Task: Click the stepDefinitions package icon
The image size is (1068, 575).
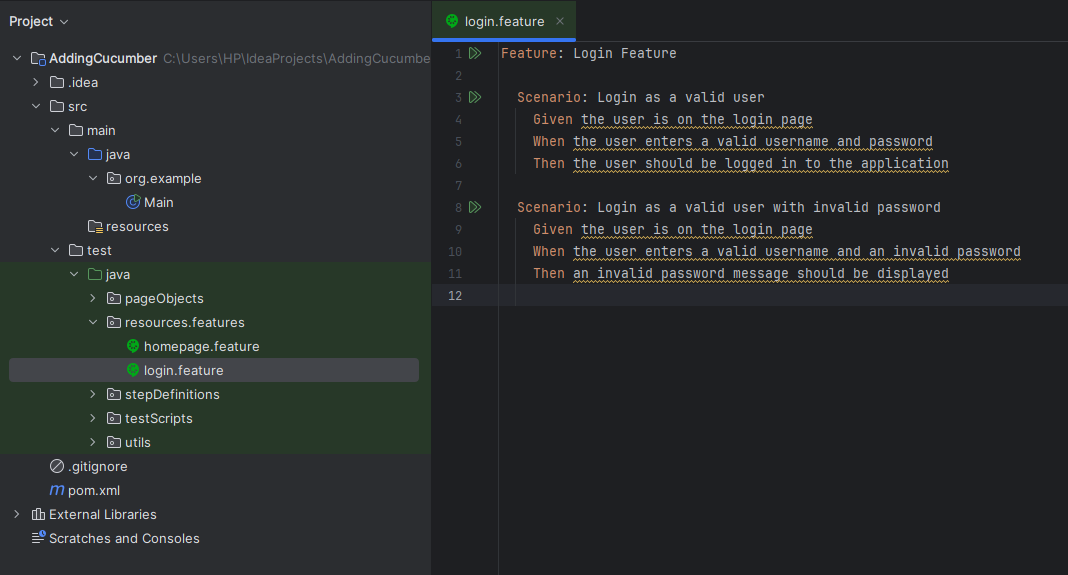Action: point(114,394)
